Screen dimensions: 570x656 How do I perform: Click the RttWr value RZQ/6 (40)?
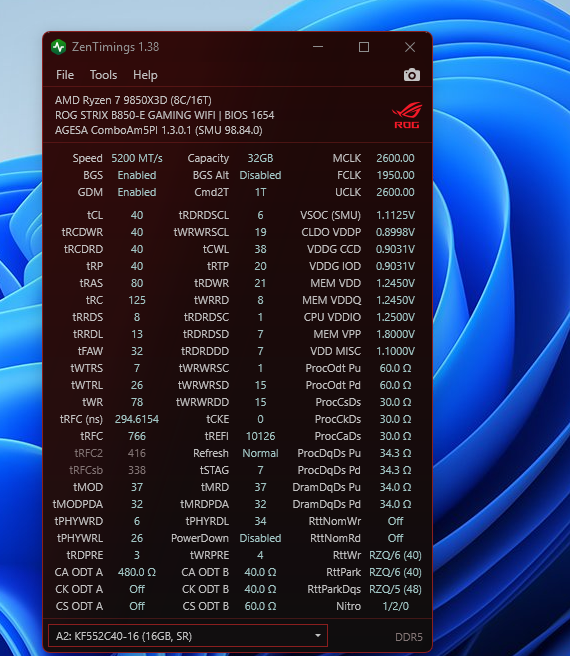(395, 555)
